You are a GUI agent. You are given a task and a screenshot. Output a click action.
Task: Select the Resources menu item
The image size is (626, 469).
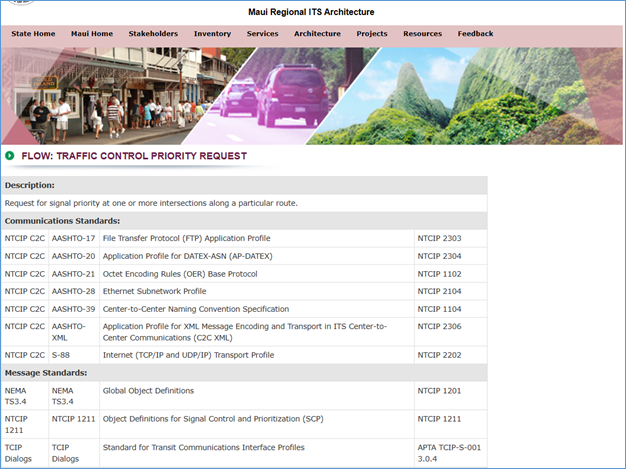[422, 34]
